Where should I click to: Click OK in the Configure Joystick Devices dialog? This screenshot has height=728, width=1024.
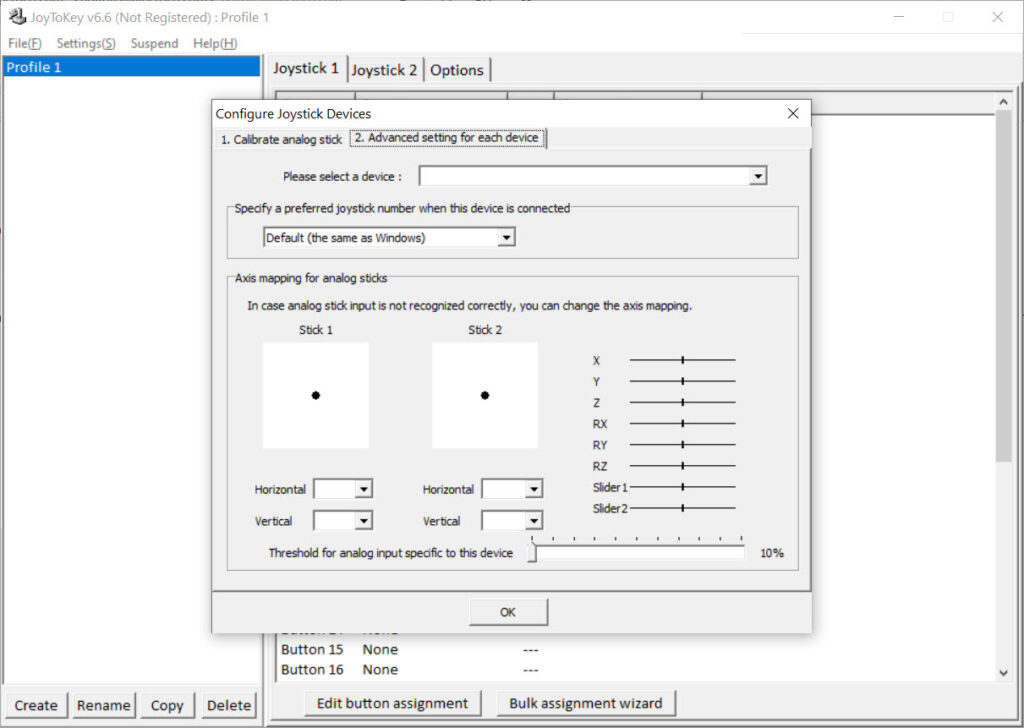pos(508,612)
